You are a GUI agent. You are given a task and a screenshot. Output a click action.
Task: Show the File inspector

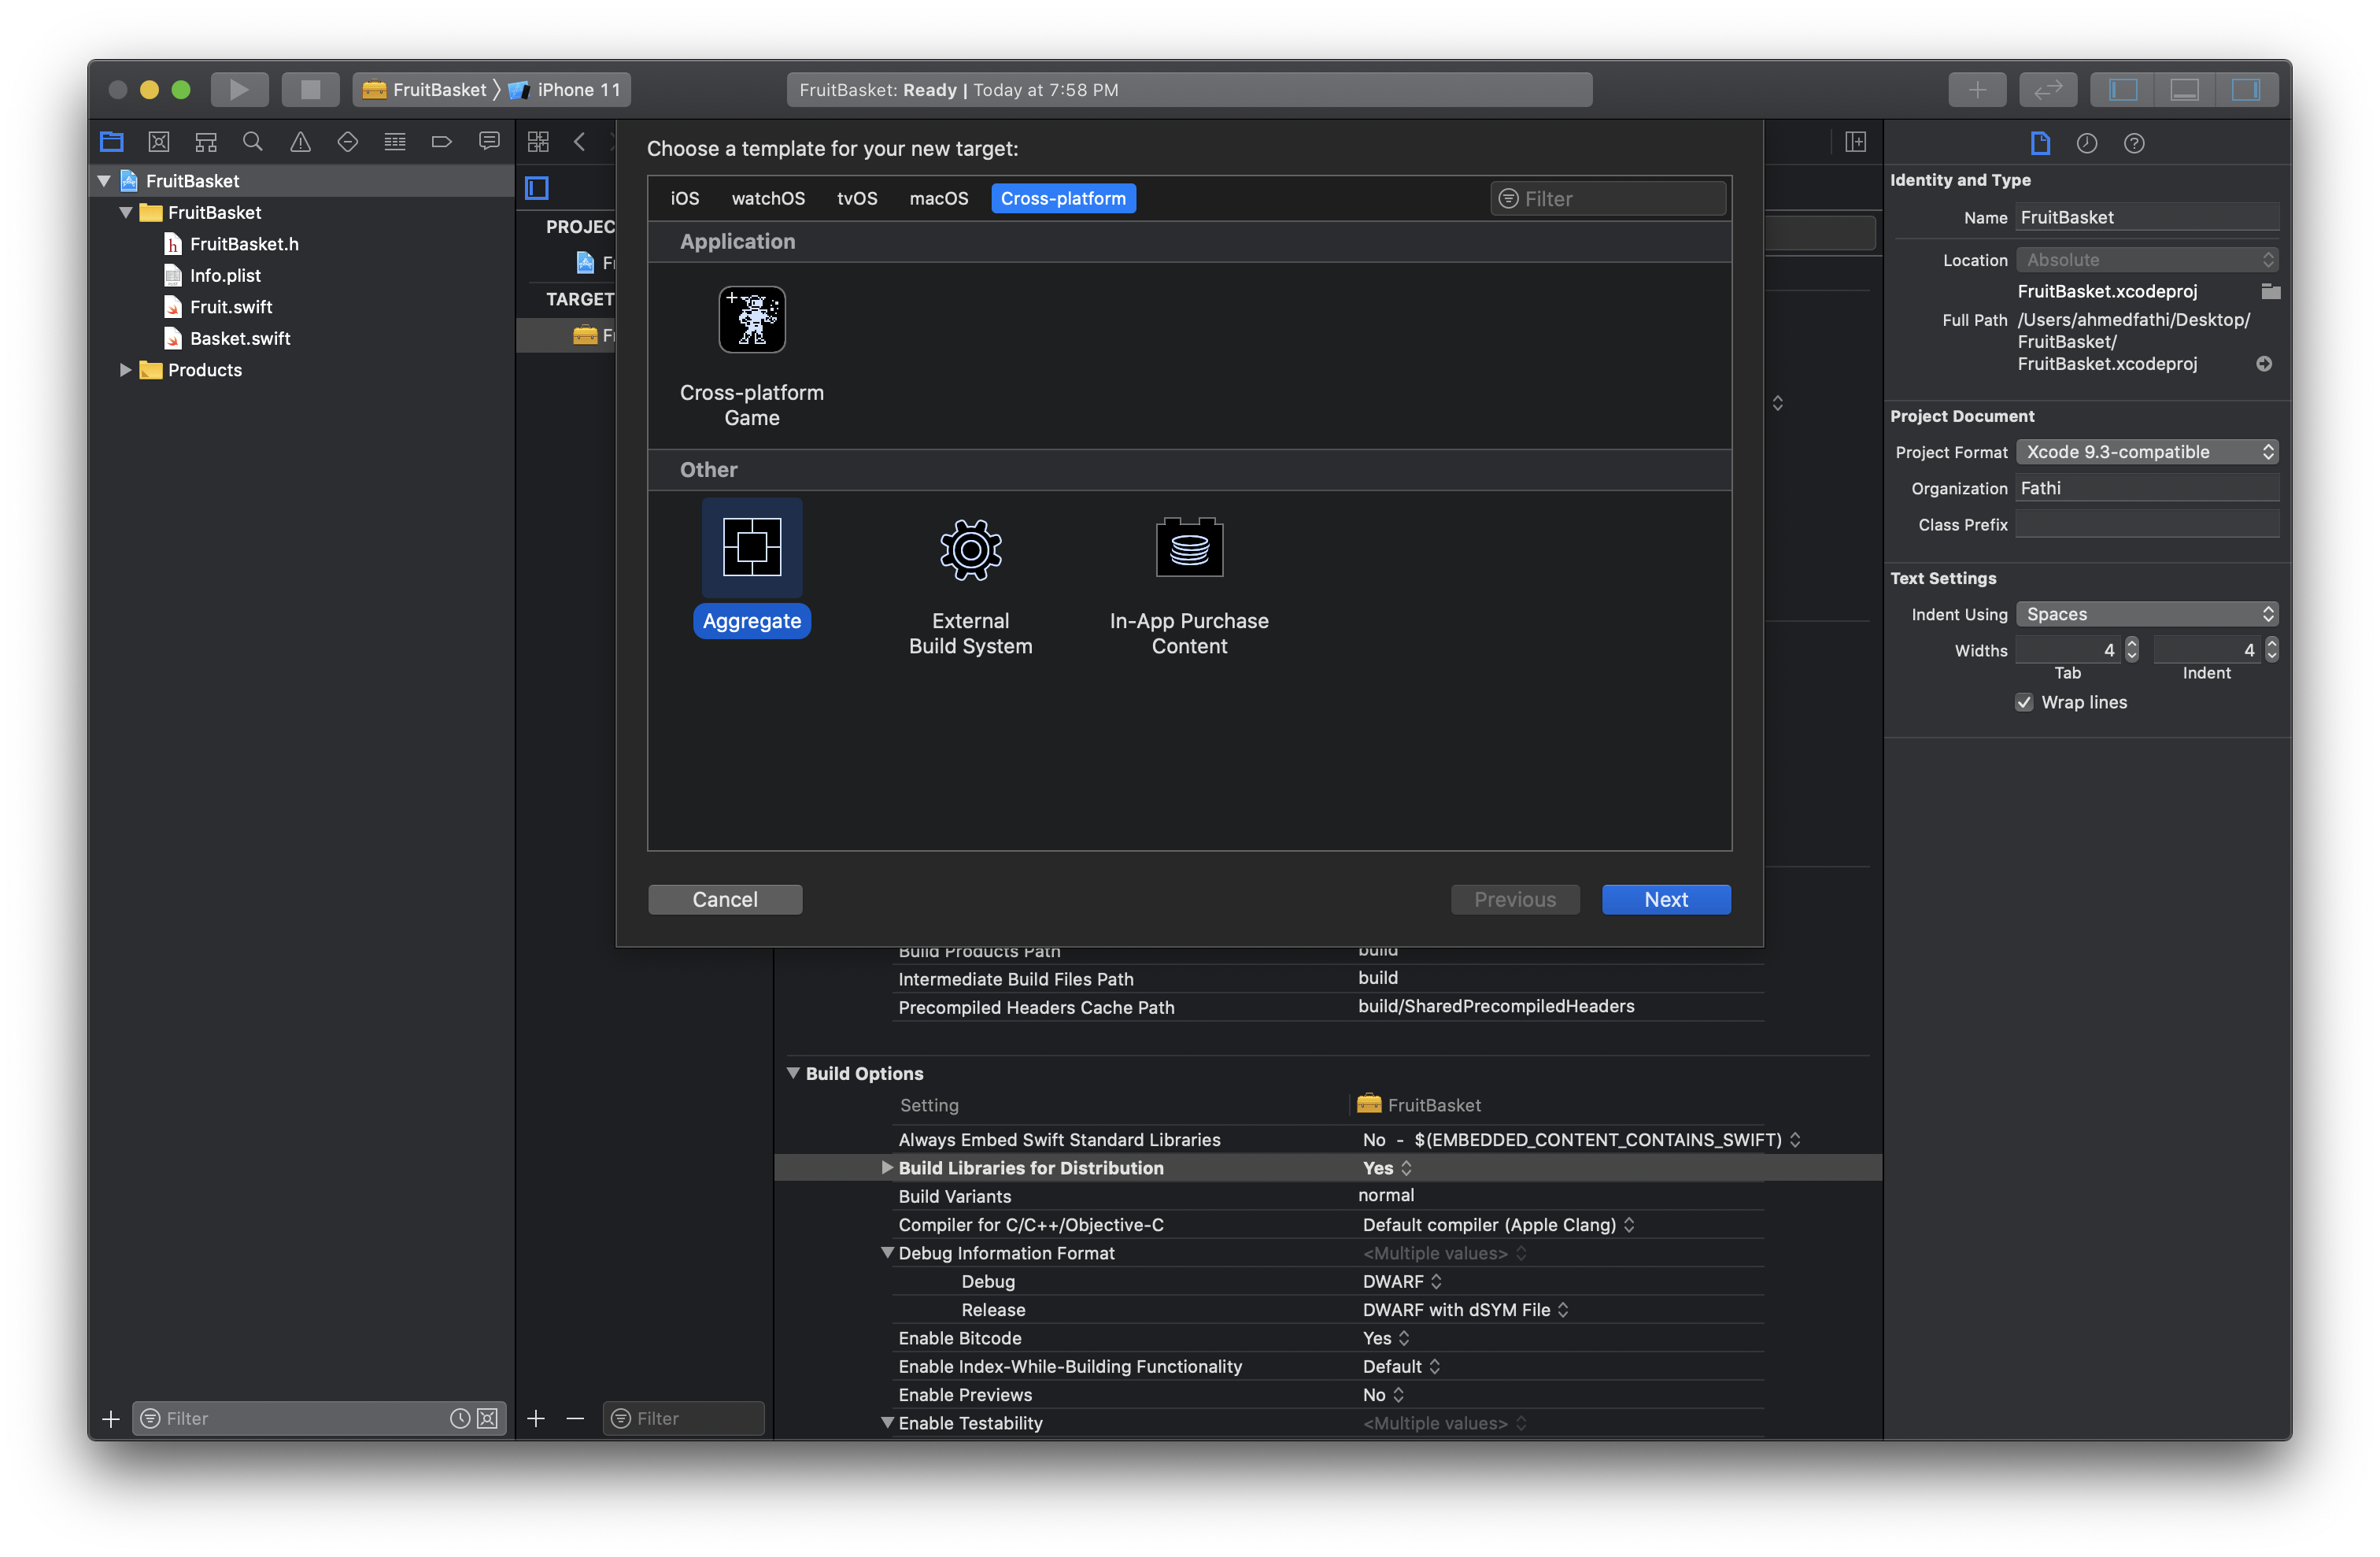point(2040,143)
